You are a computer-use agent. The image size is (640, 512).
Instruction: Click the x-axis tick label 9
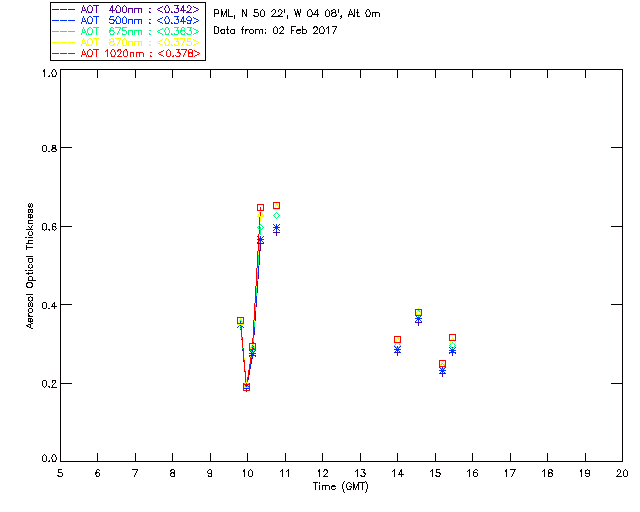(210, 473)
